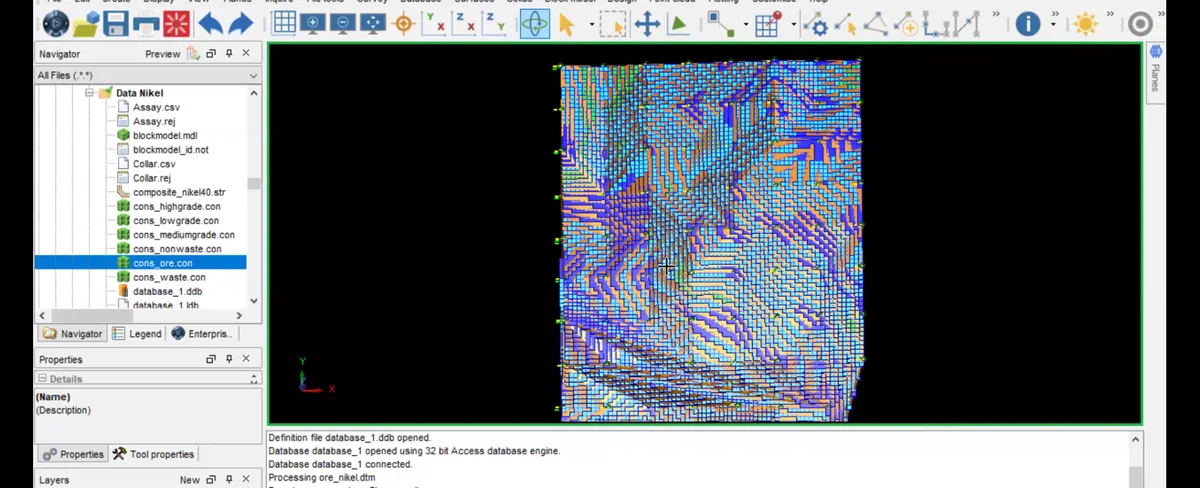Choose the dashed box select tool
Viewport: 1200px width, 488px height.
point(612,23)
